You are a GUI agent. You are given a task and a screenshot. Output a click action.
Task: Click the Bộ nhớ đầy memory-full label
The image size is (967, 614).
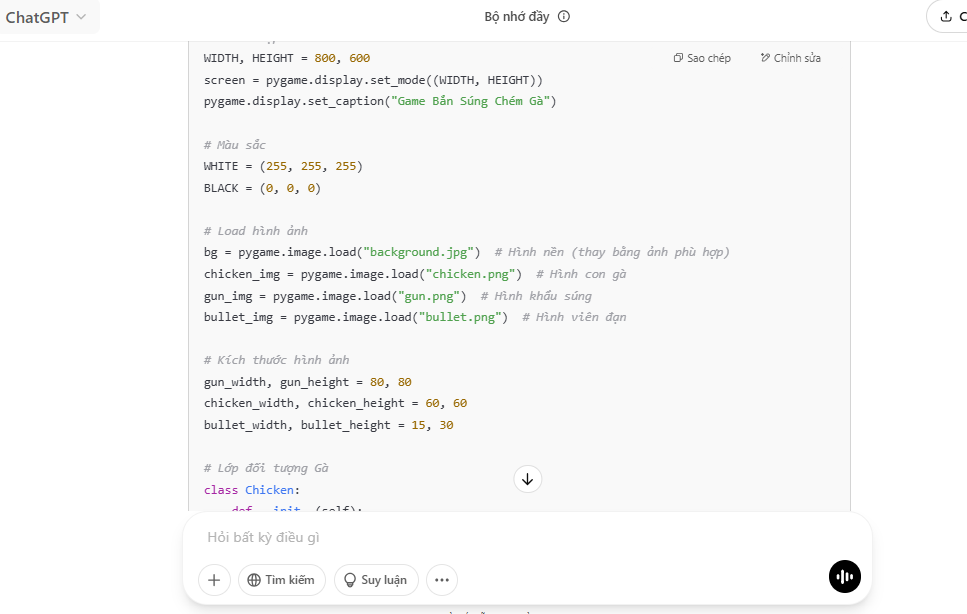pos(519,17)
